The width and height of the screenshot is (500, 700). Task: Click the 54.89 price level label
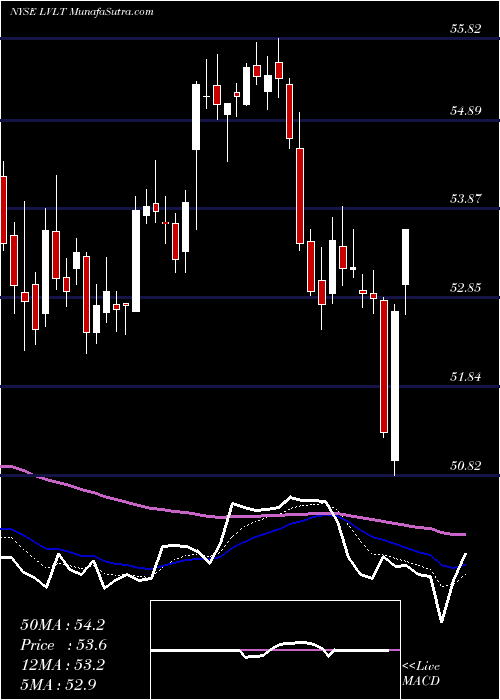click(466, 110)
